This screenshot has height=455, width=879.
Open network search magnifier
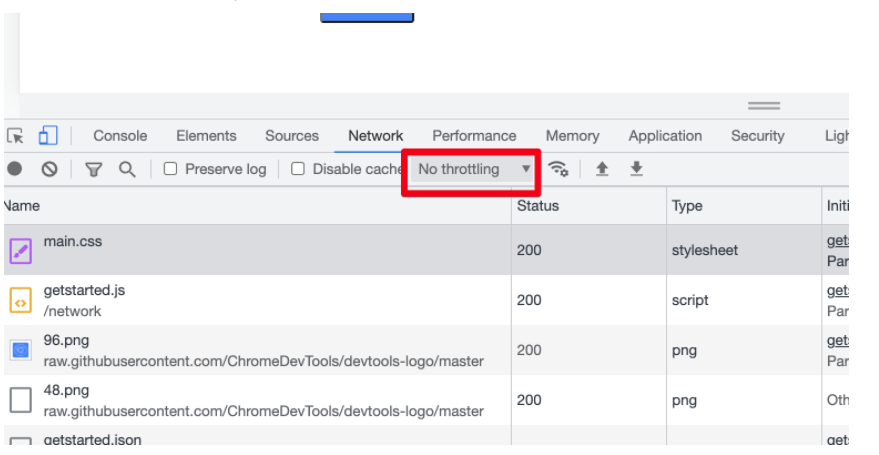pyautogui.click(x=127, y=169)
